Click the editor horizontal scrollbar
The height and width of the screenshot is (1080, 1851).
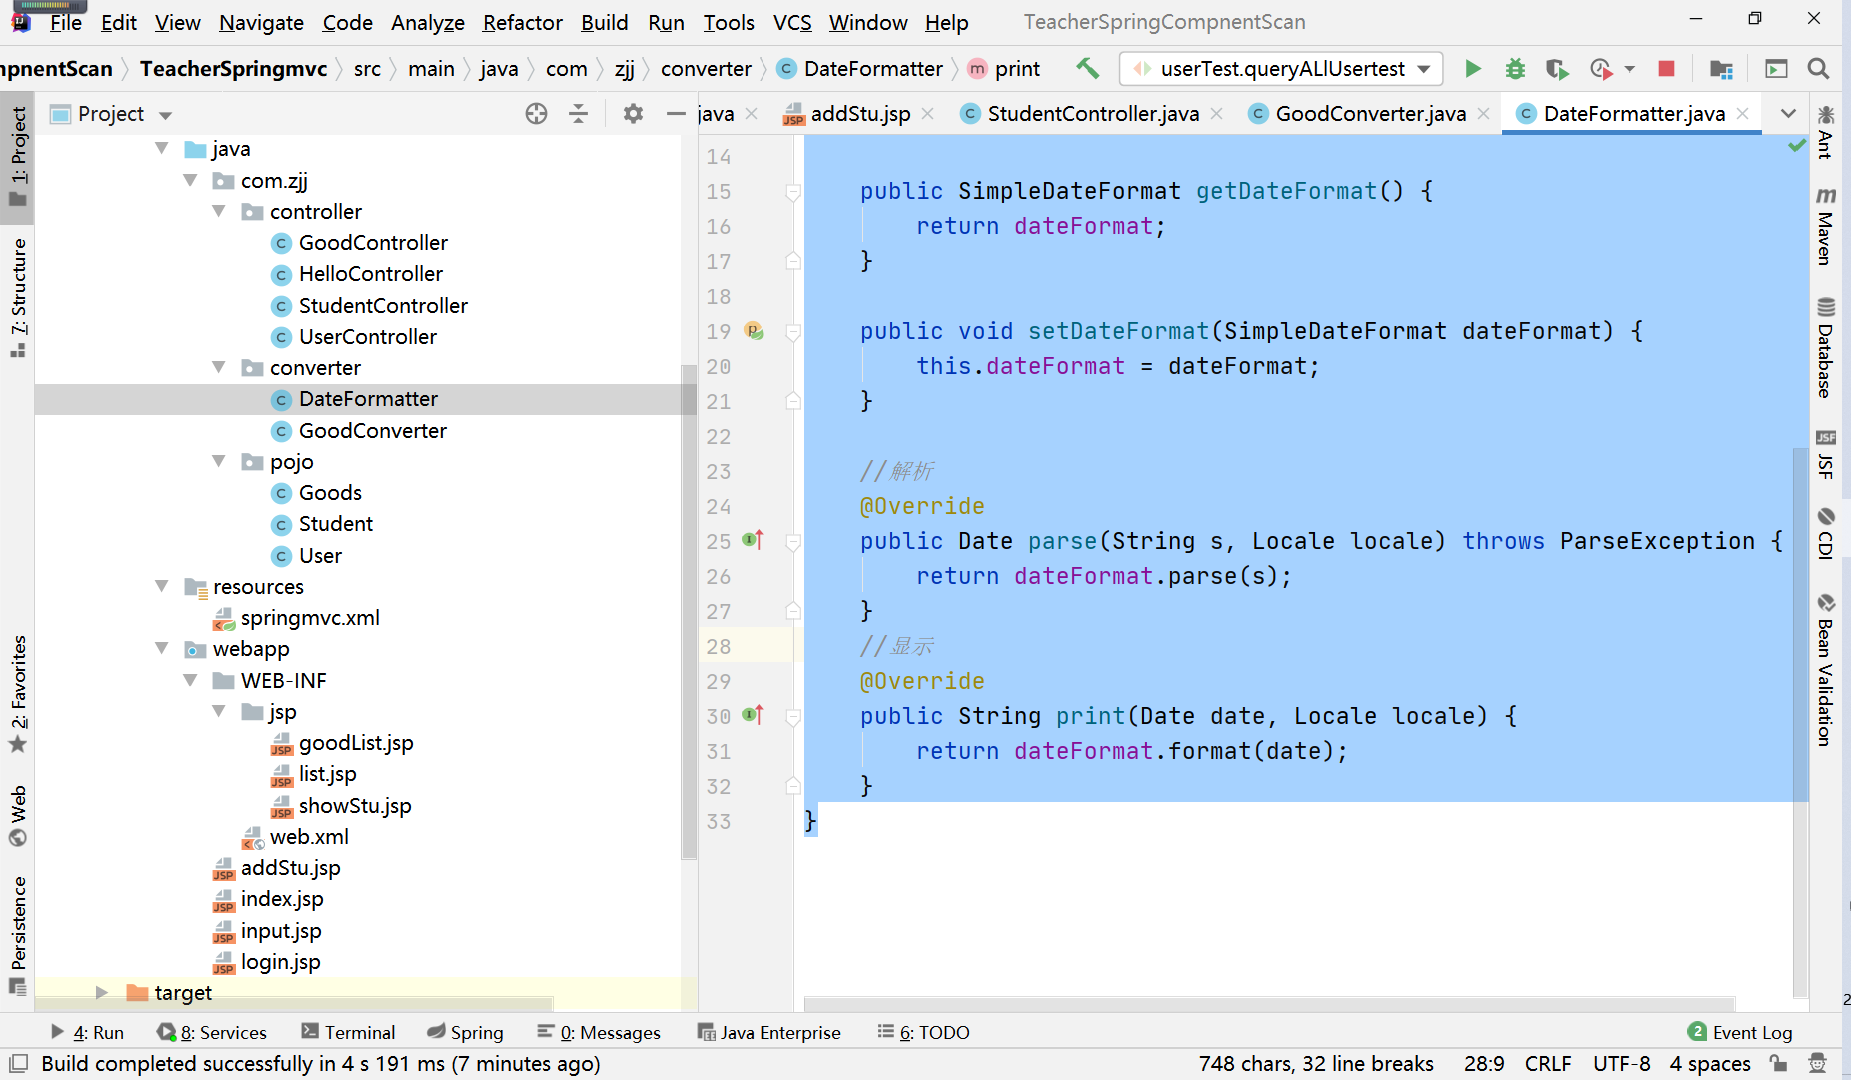(x=1268, y=1004)
